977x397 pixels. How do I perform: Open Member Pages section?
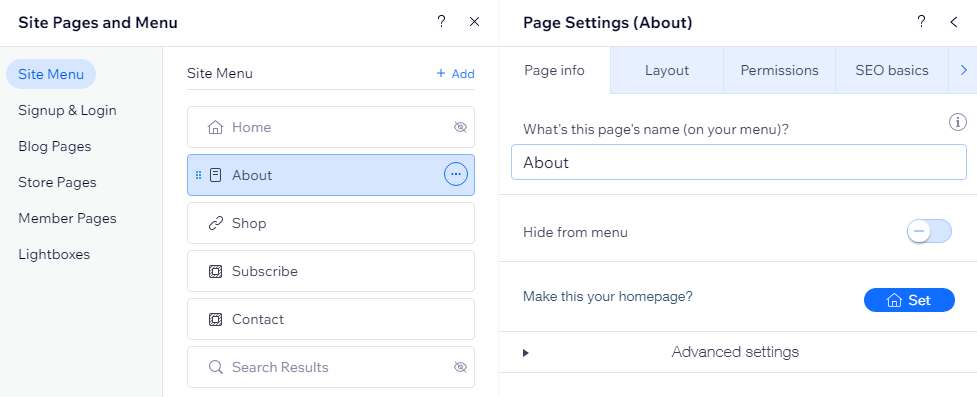click(x=67, y=219)
